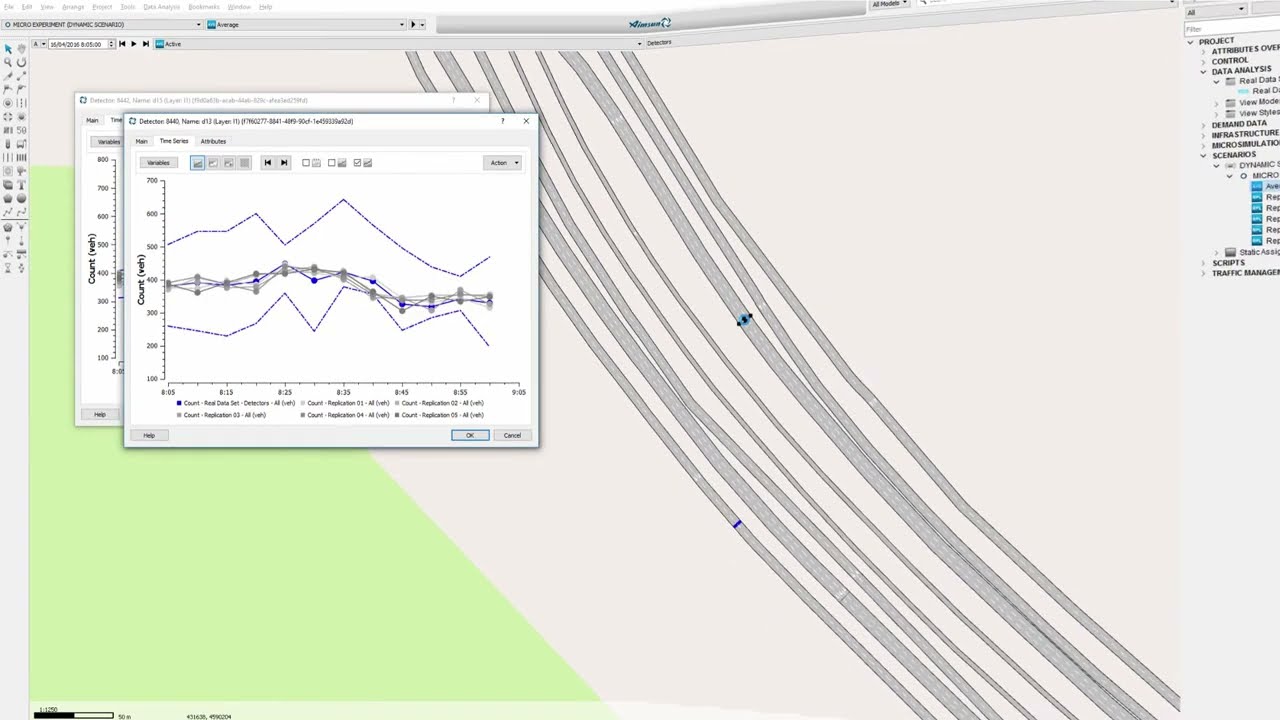This screenshot has height=720, width=1280.
Task: Select the Average result icon in project tree
Action: click(1257, 186)
